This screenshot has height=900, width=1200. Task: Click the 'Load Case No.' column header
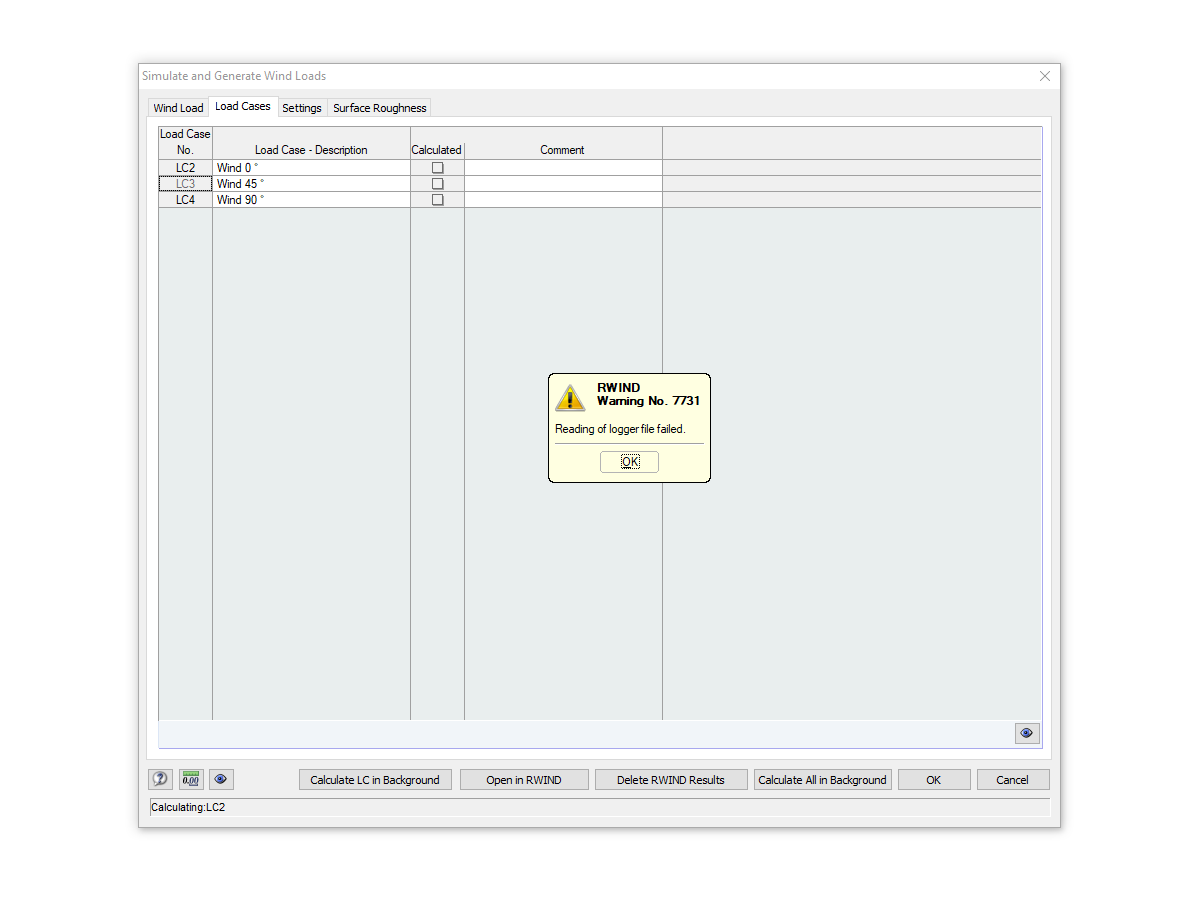click(x=186, y=142)
